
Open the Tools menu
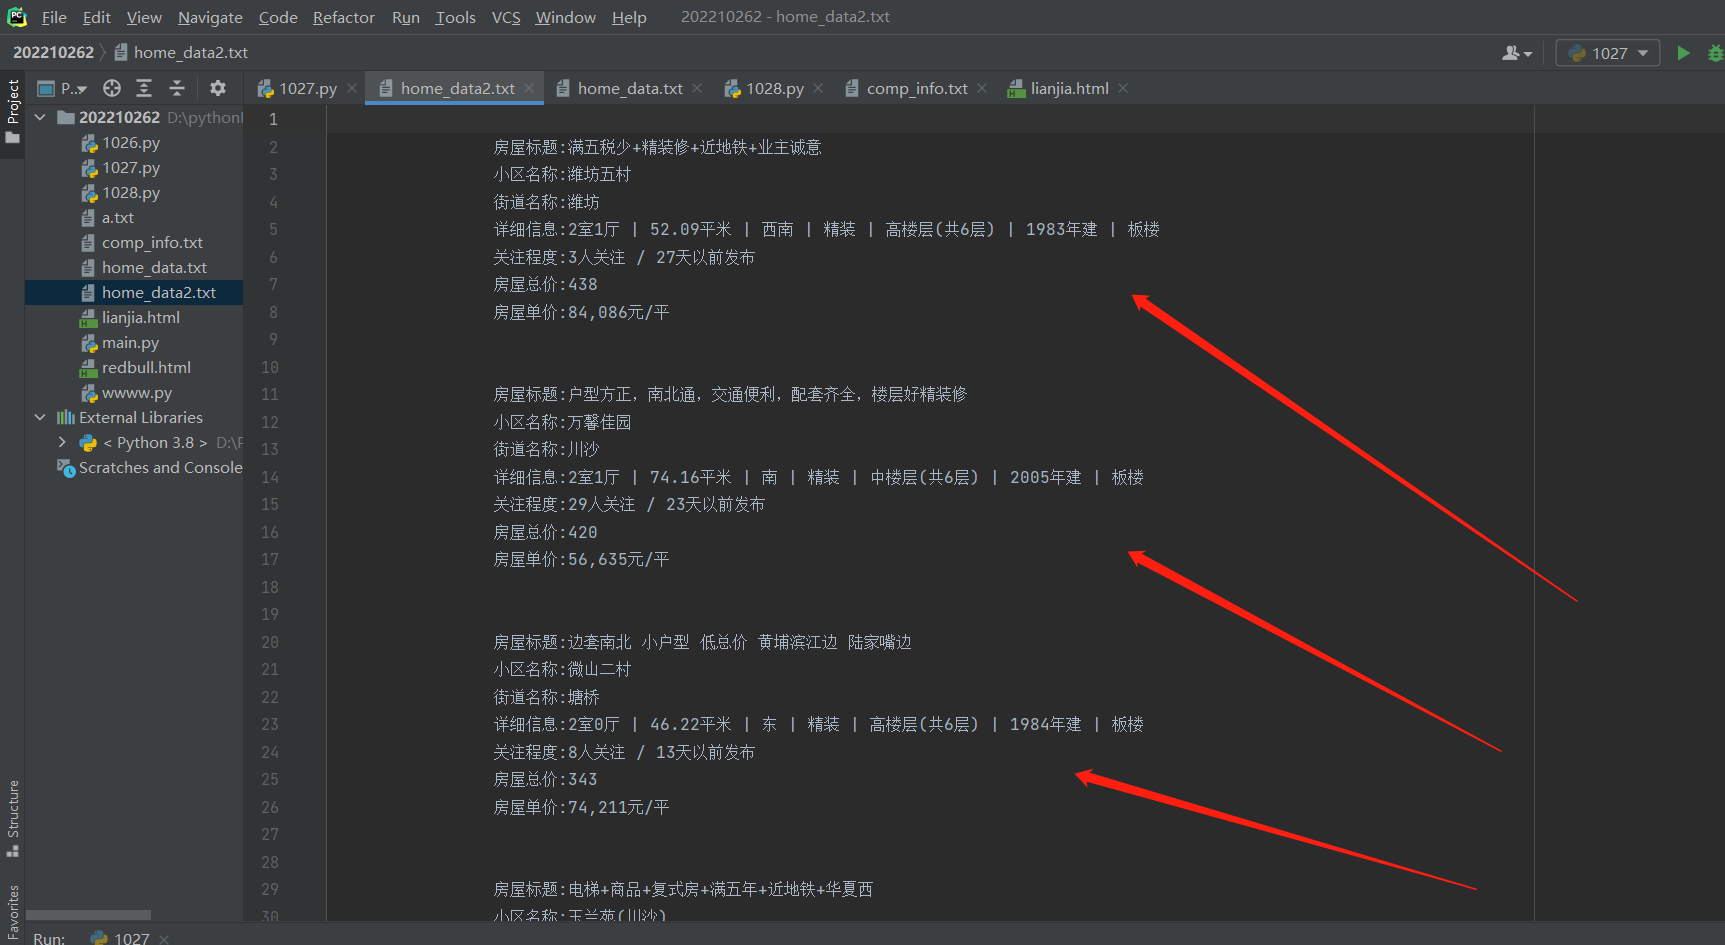pos(455,17)
